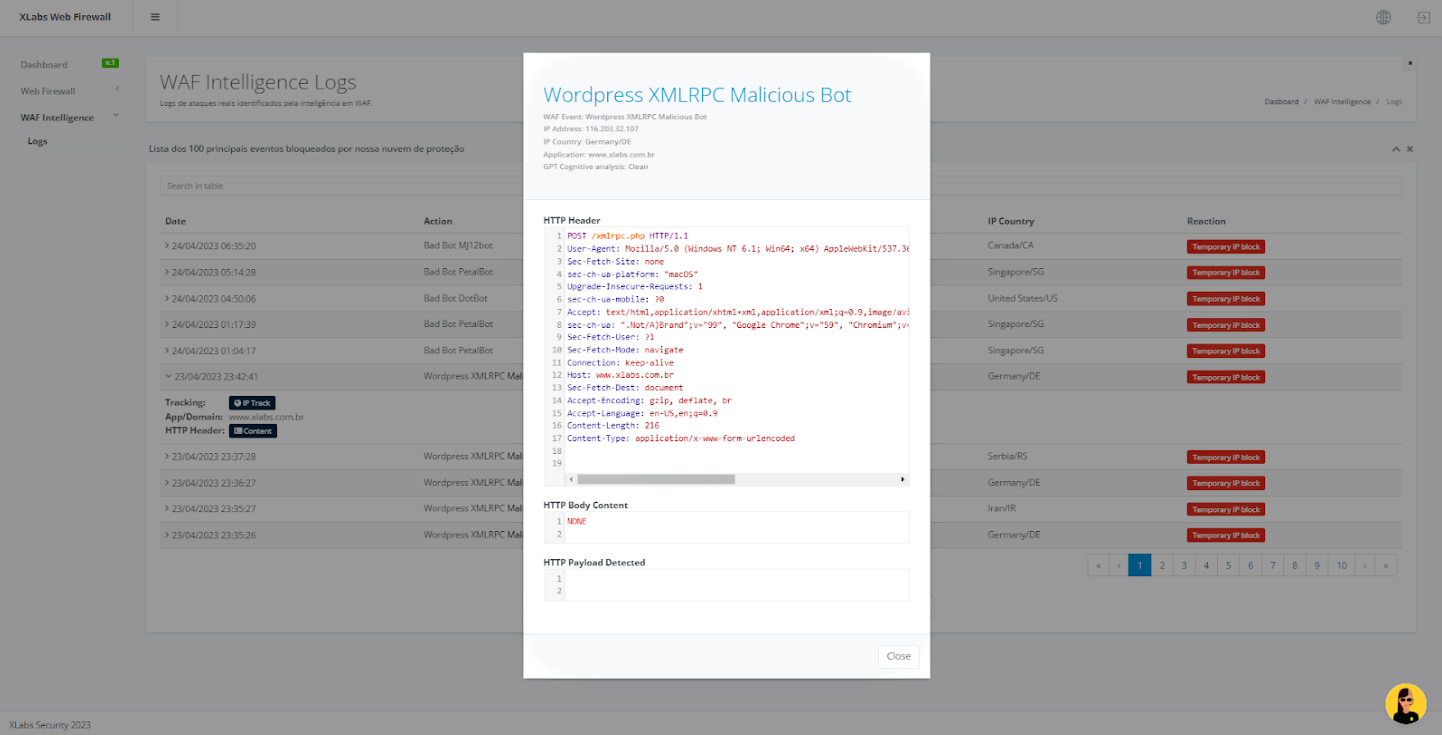This screenshot has height=735, width=1442.
Task: Open the hamburger menu next to XLabs Web Firewall
Action: pos(155,17)
